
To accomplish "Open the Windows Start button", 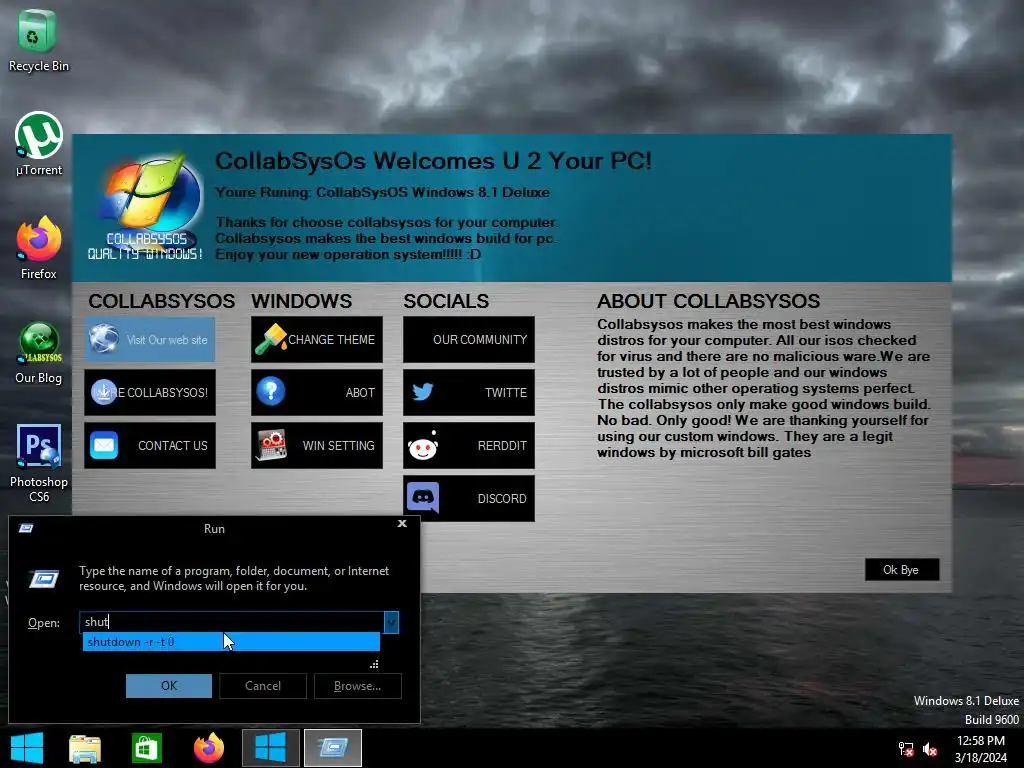I will pyautogui.click(x=27, y=748).
